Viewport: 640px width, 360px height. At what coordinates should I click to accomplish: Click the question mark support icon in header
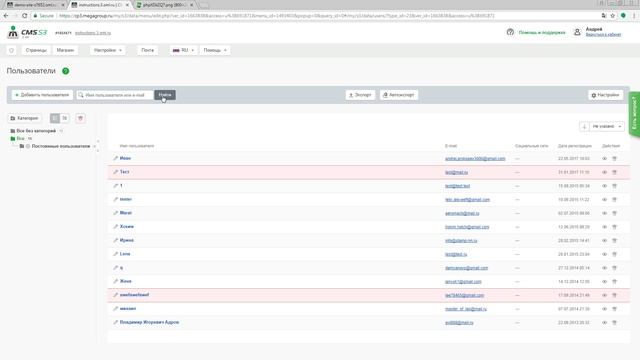(510, 32)
